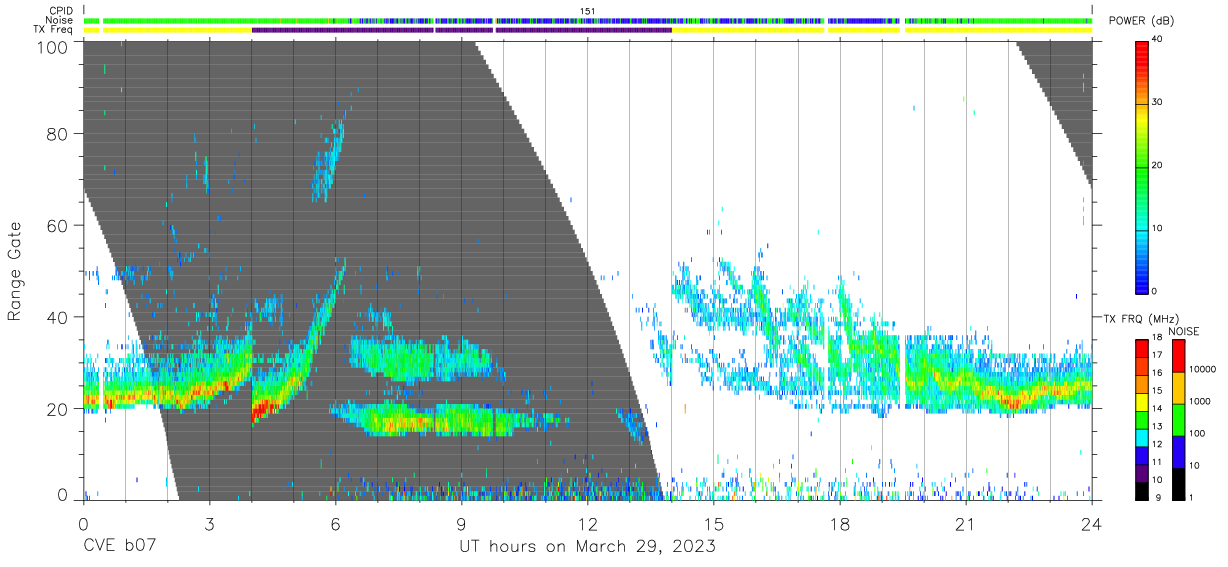Click the Noise row label at top

(x=60, y=20)
